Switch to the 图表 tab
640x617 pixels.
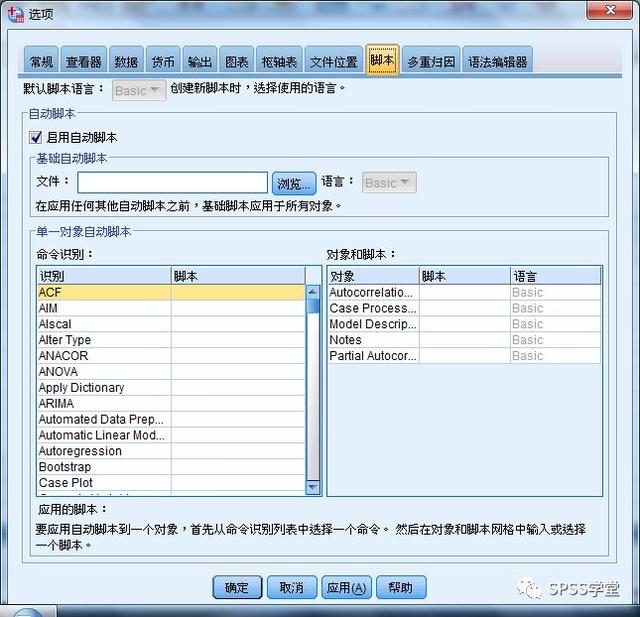click(237, 61)
